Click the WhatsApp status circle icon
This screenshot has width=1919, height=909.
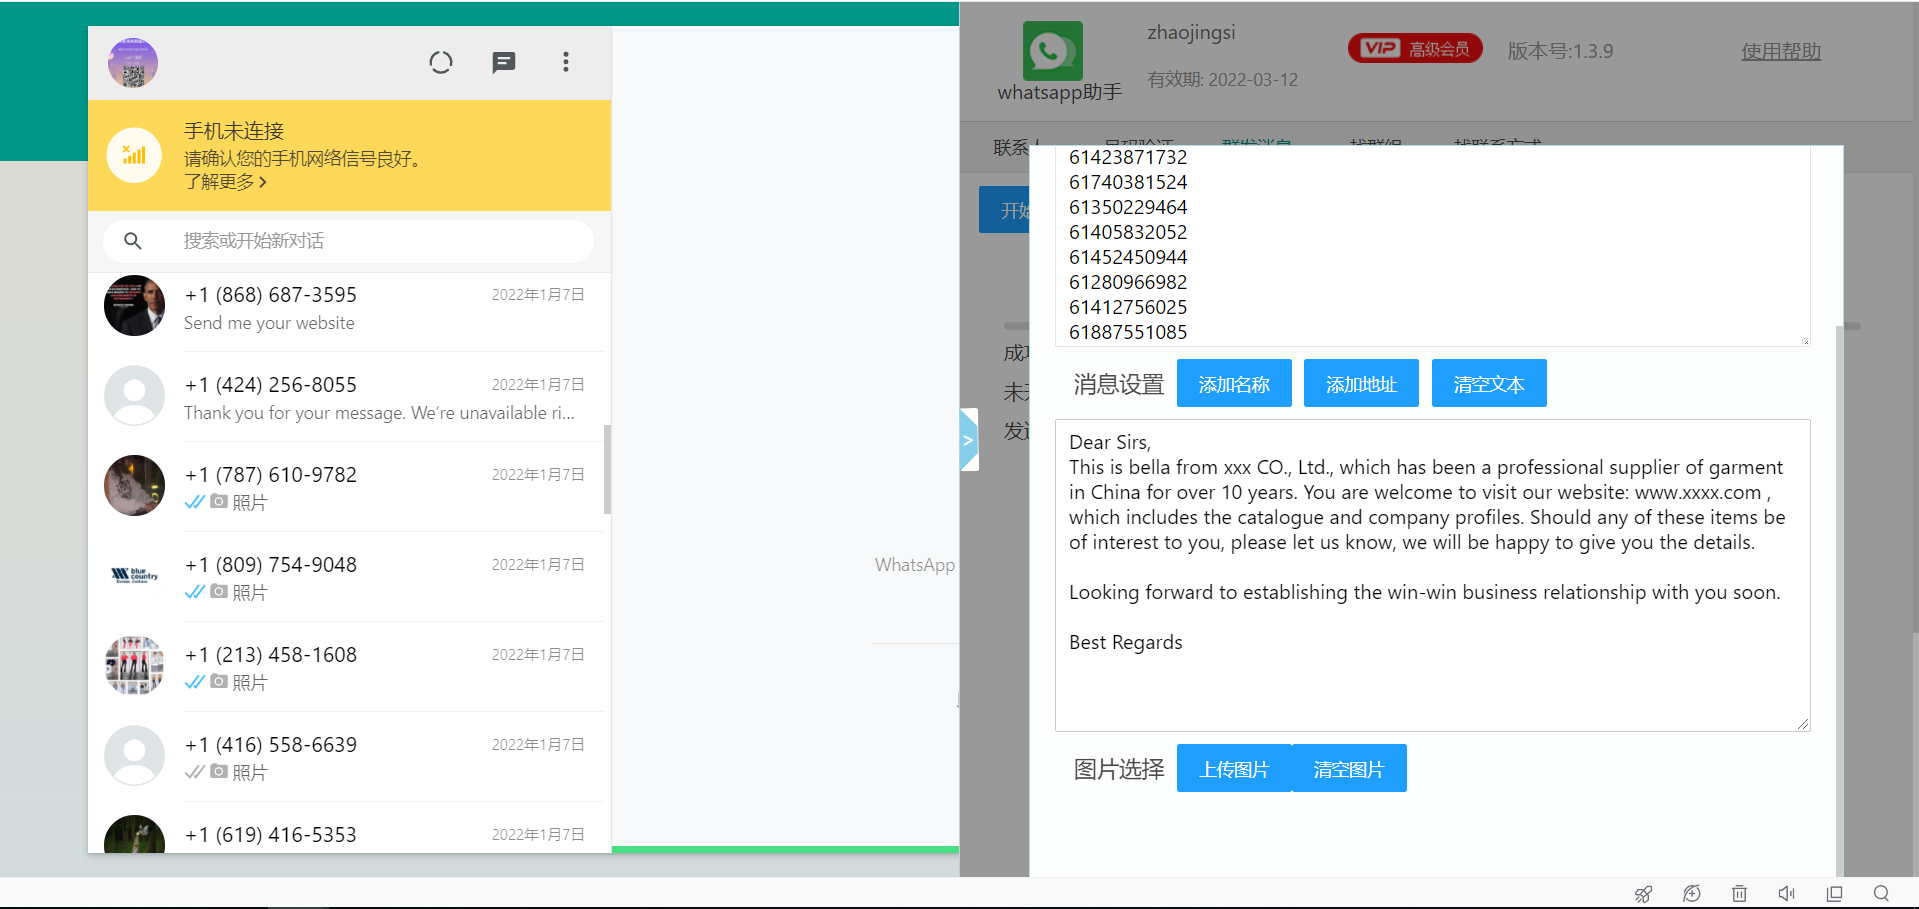[441, 63]
